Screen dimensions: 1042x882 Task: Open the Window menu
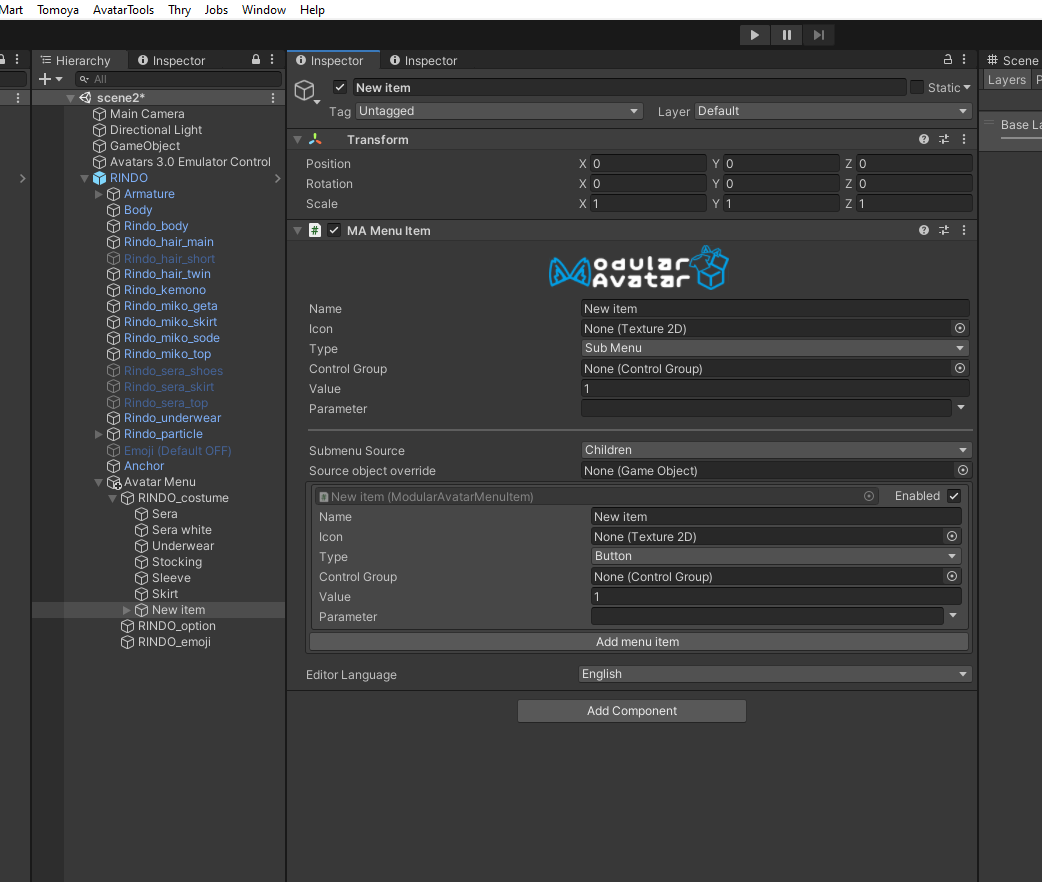[264, 10]
